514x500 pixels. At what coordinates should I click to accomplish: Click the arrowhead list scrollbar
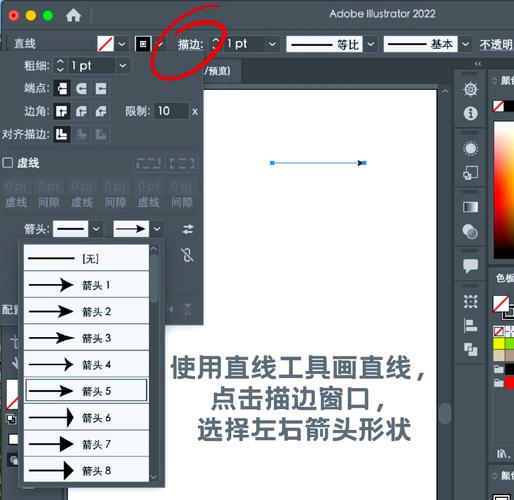(x=154, y=278)
